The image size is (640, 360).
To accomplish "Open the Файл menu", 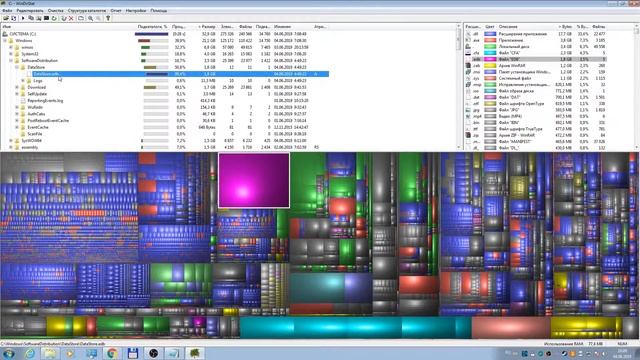I will 7,11.
